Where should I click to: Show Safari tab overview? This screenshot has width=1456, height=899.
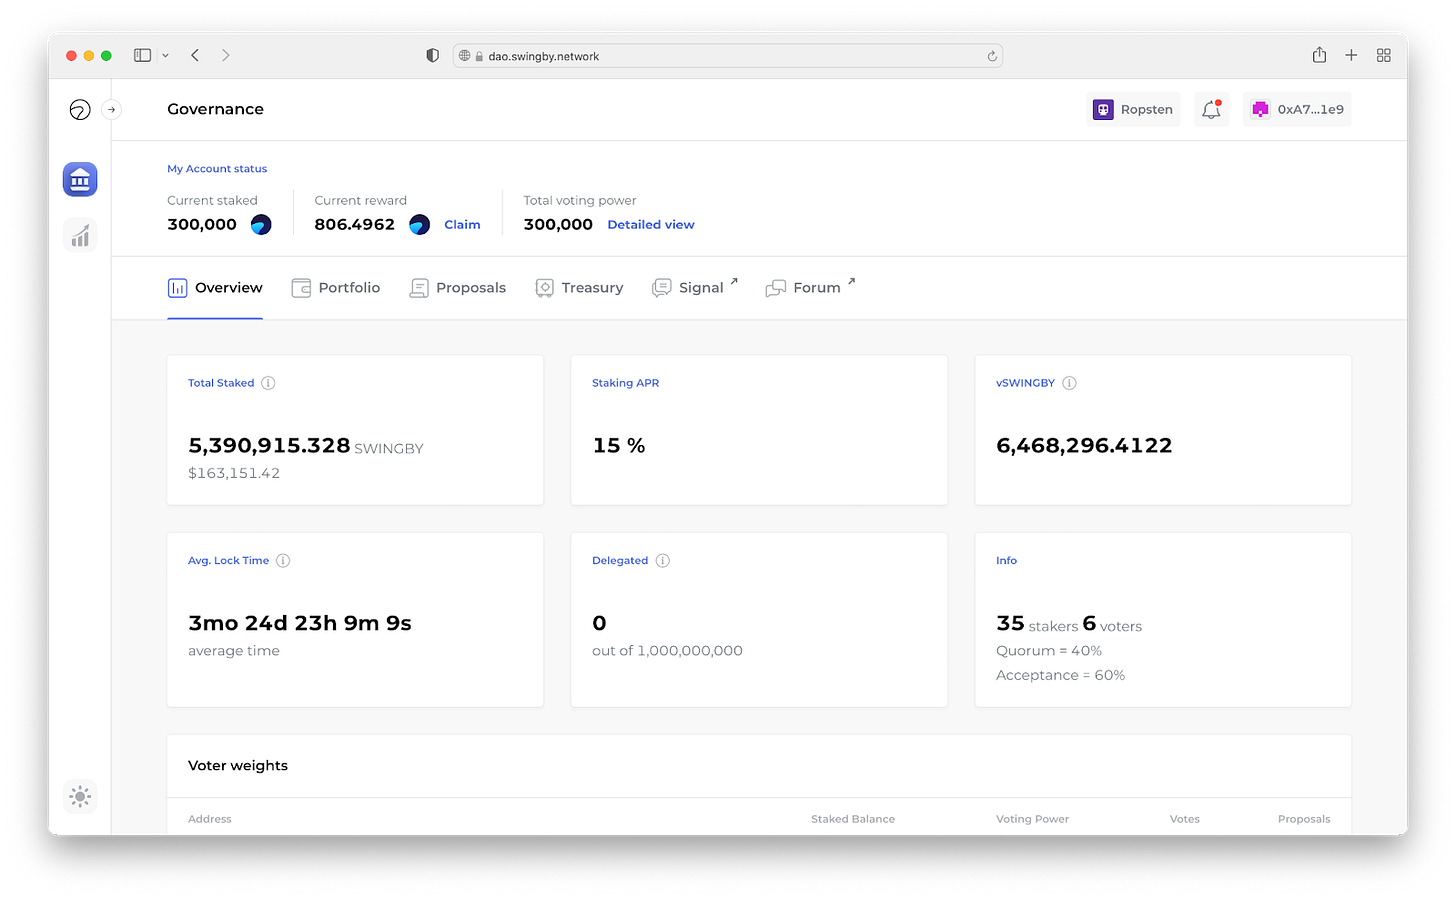point(1383,56)
